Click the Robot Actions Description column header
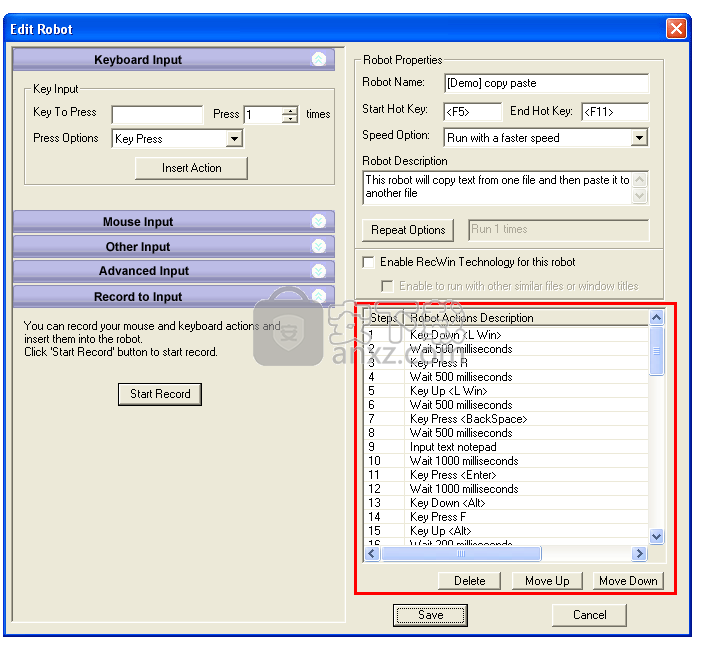The width and height of the screenshot is (722, 656). [x=526, y=318]
